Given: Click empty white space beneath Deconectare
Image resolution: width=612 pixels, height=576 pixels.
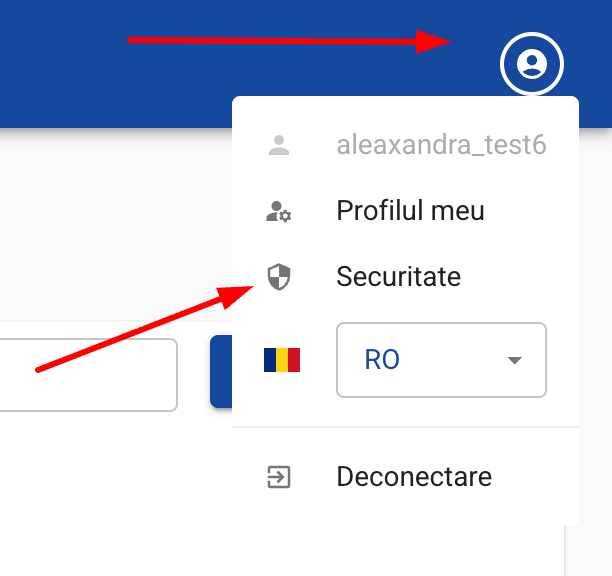Looking at the screenshot, I should coord(405,518).
